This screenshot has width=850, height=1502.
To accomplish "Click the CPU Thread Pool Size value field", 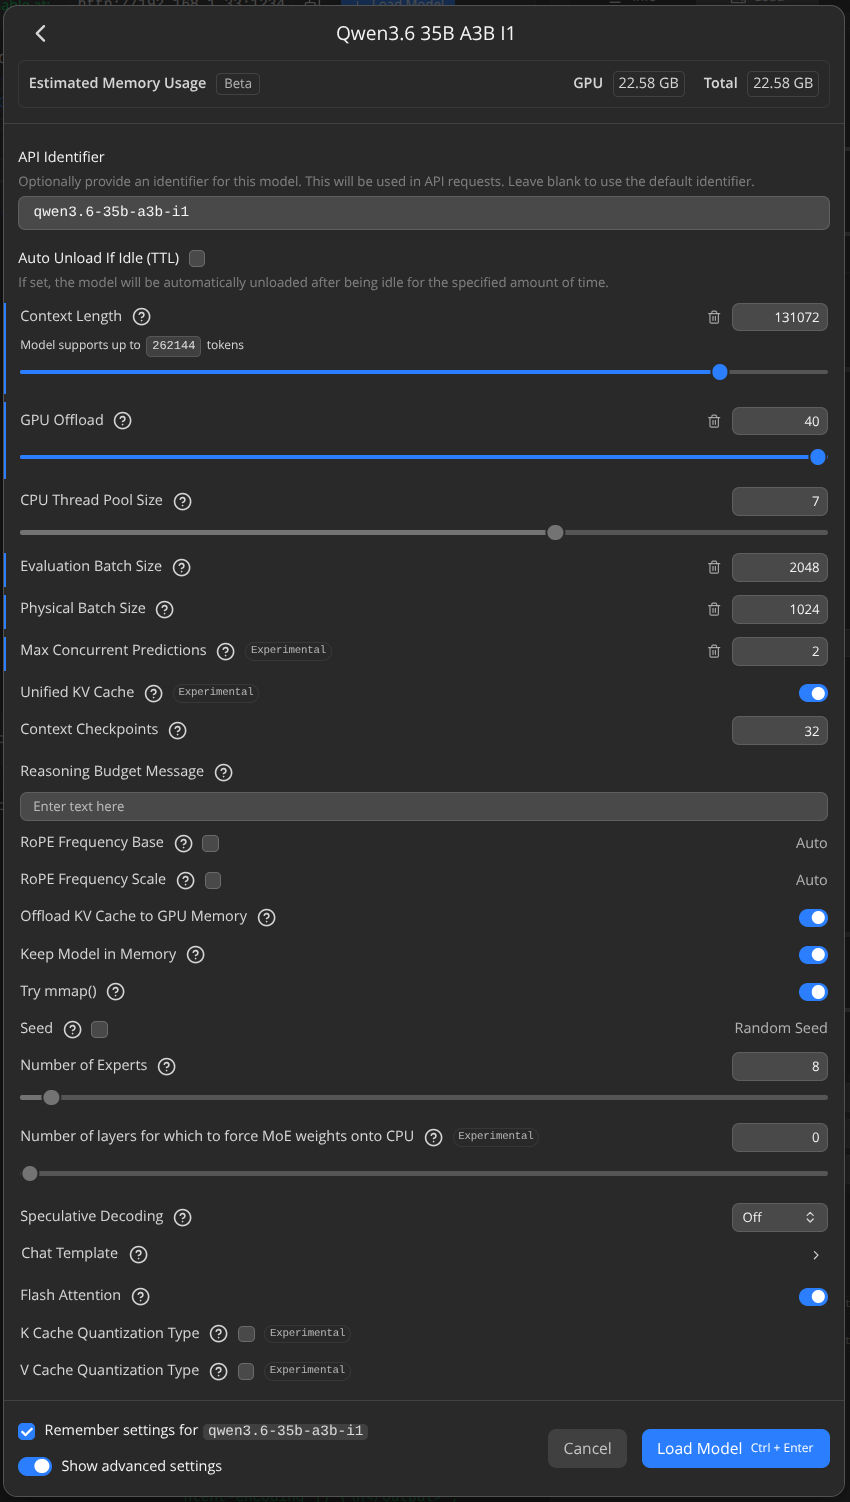I will [779, 501].
